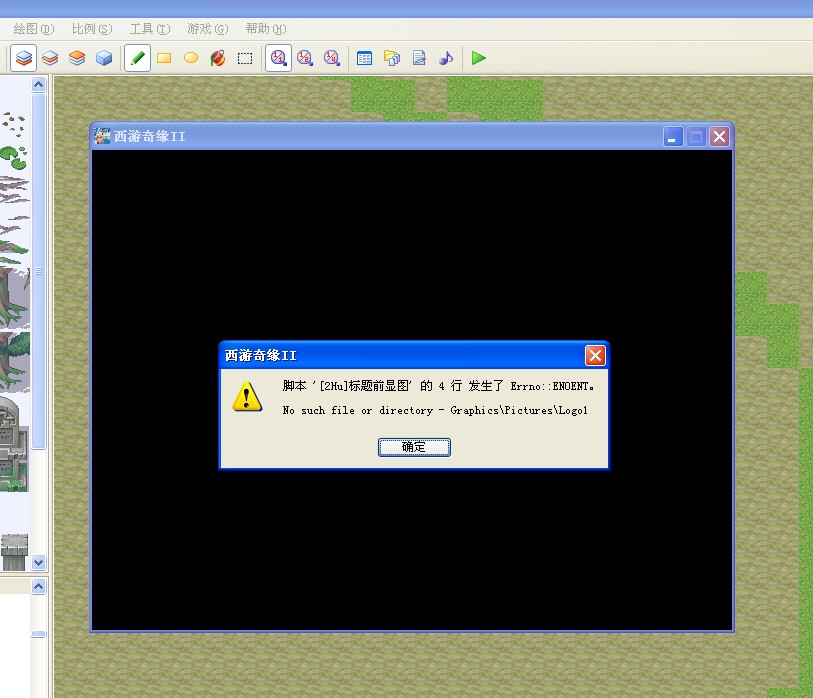The image size is (813, 698).
Task: Select the pencil drawing tool
Action: coord(137,58)
